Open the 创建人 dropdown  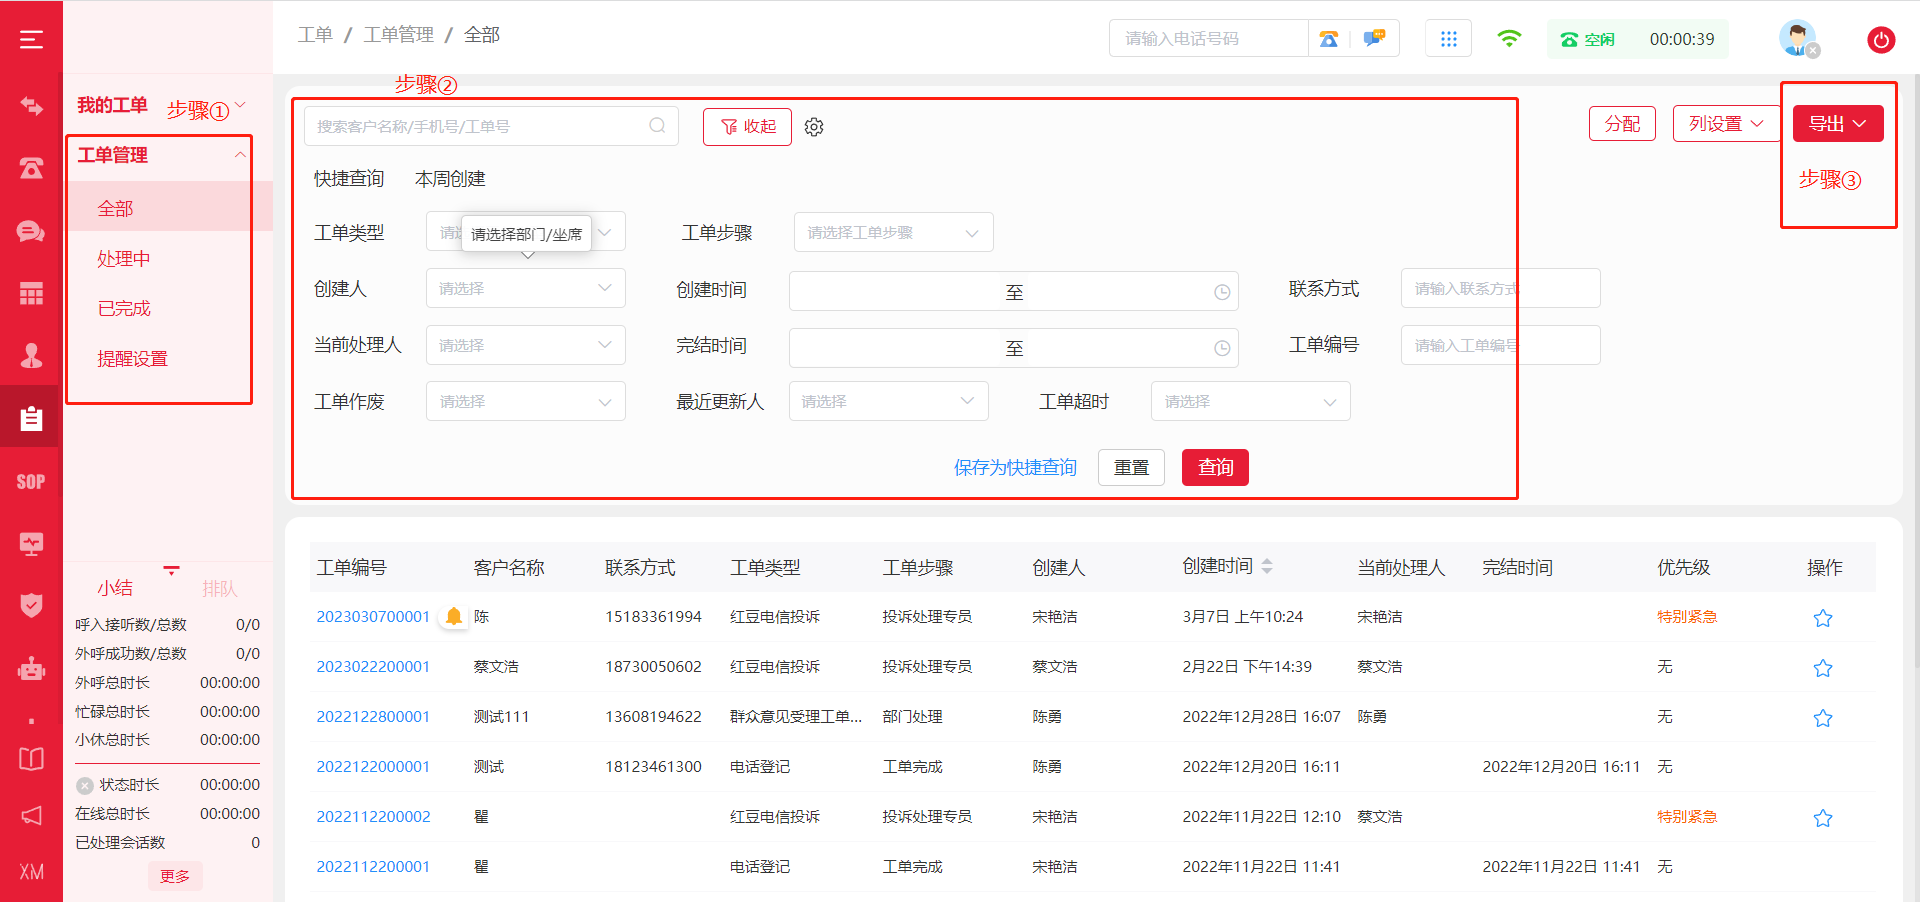(526, 288)
